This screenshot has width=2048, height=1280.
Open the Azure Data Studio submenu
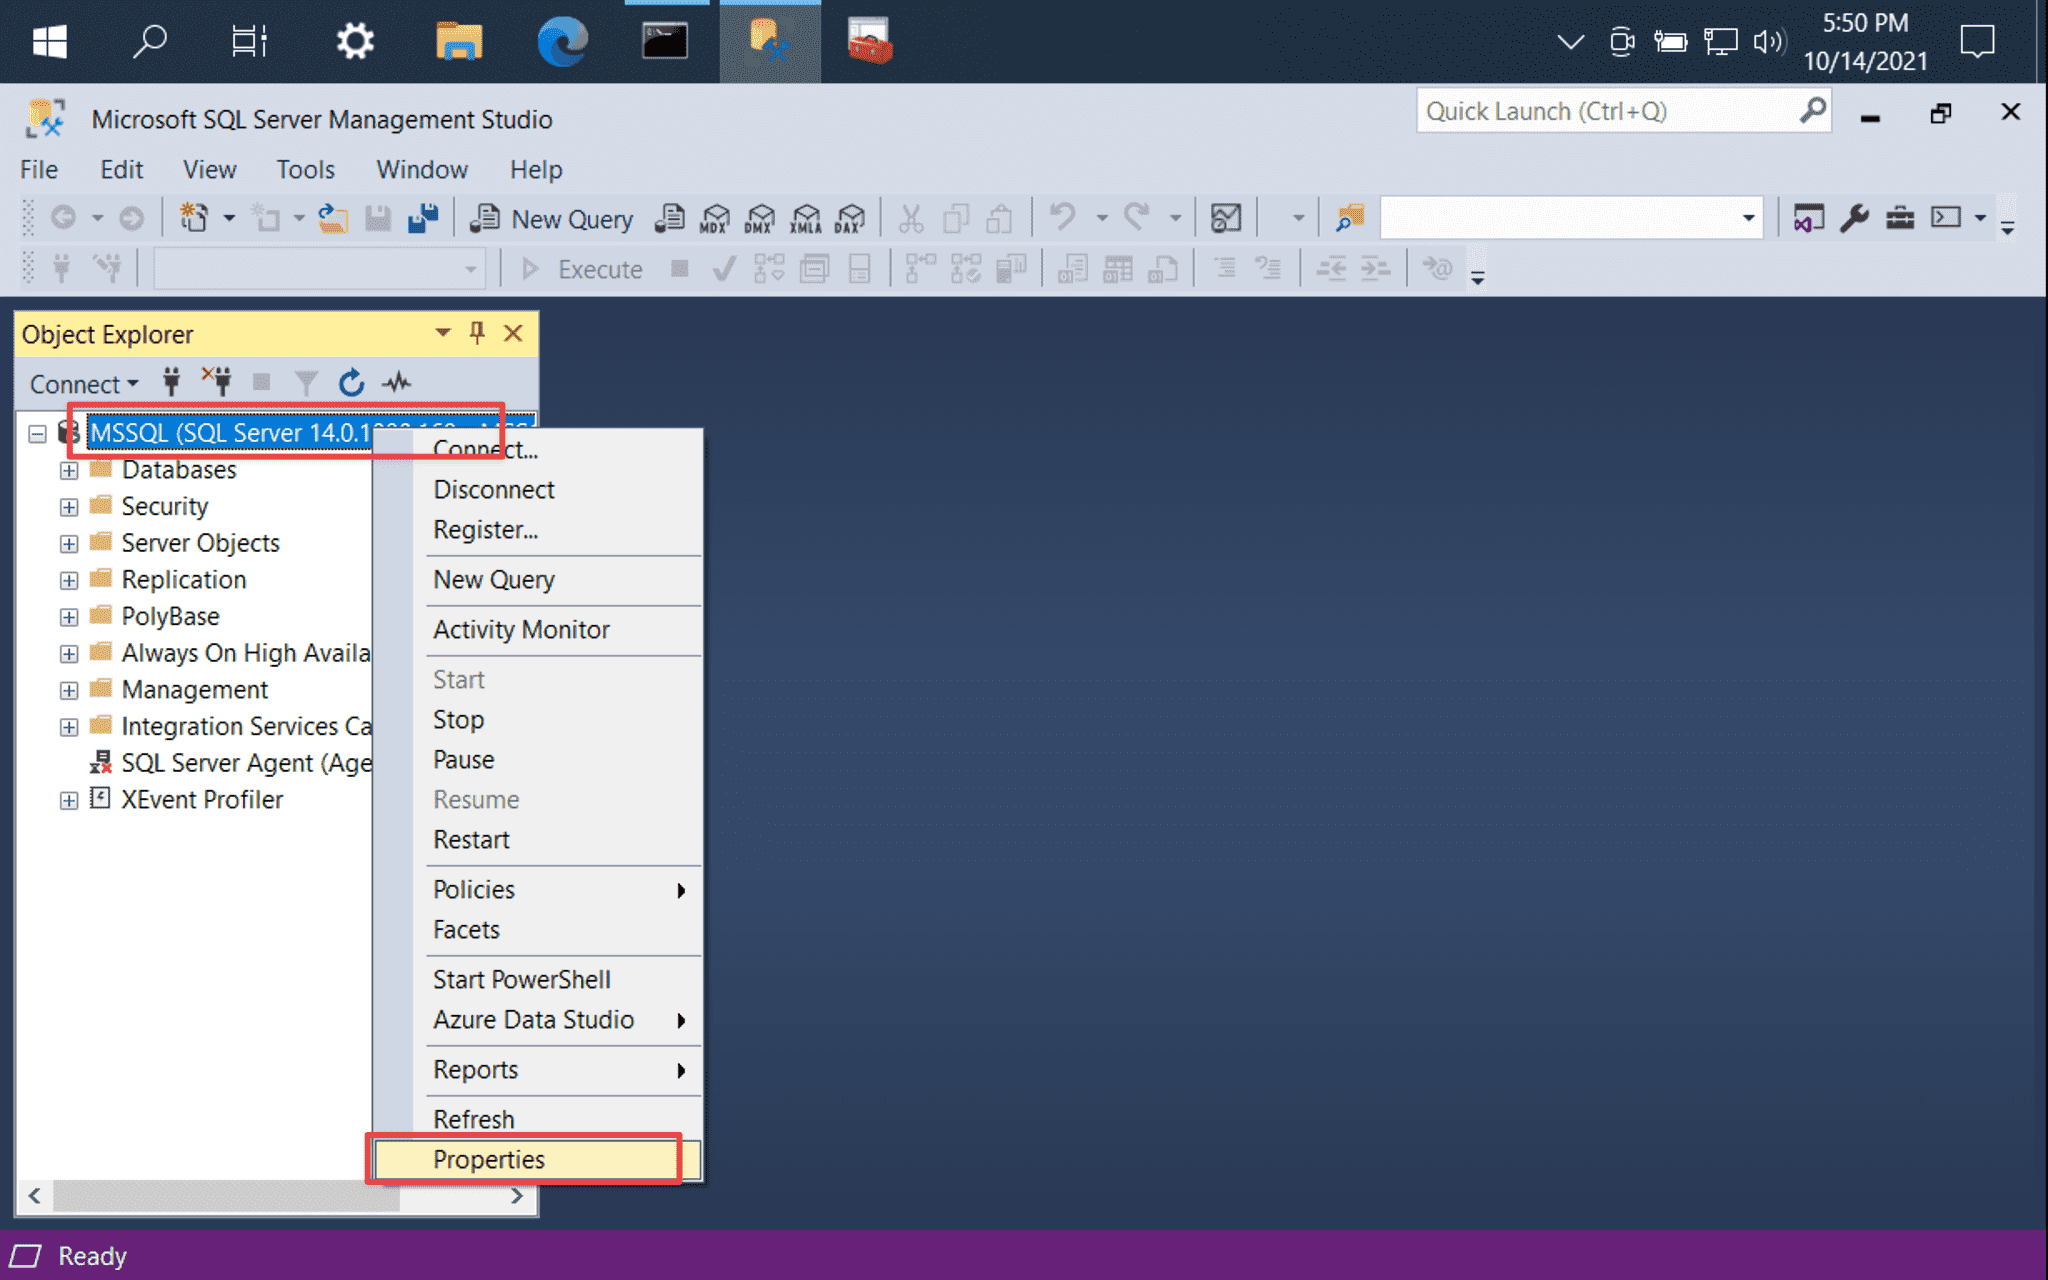537,1019
